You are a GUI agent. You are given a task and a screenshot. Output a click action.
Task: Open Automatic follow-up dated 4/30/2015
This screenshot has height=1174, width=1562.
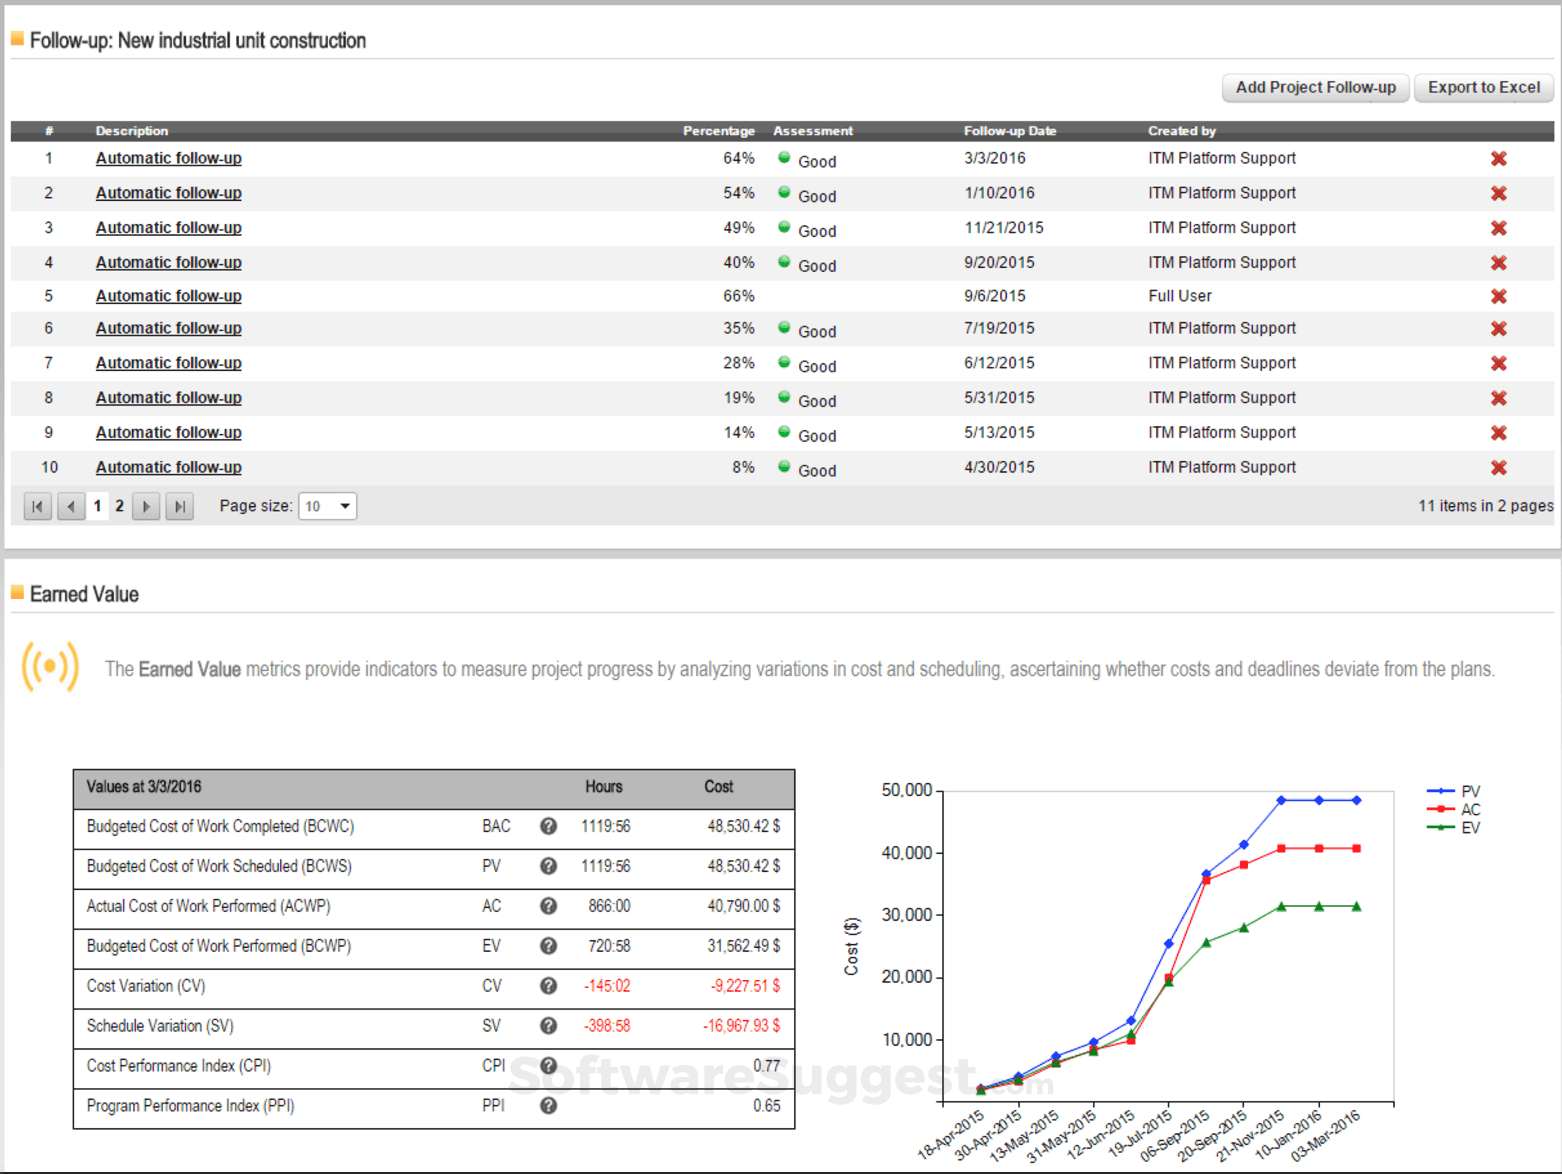(x=168, y=467)
